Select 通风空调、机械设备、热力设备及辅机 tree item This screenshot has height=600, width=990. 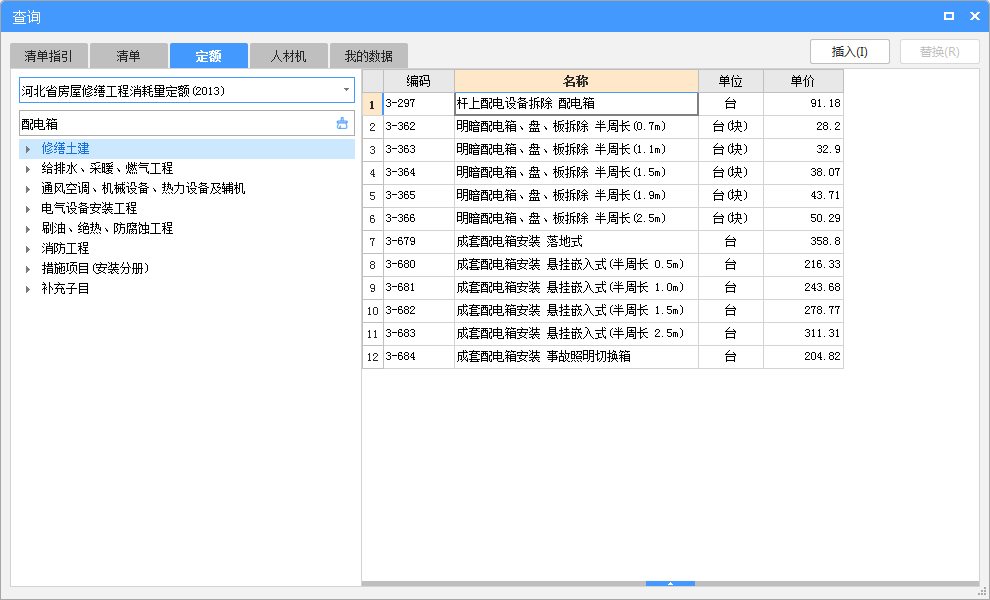point(143,189)
